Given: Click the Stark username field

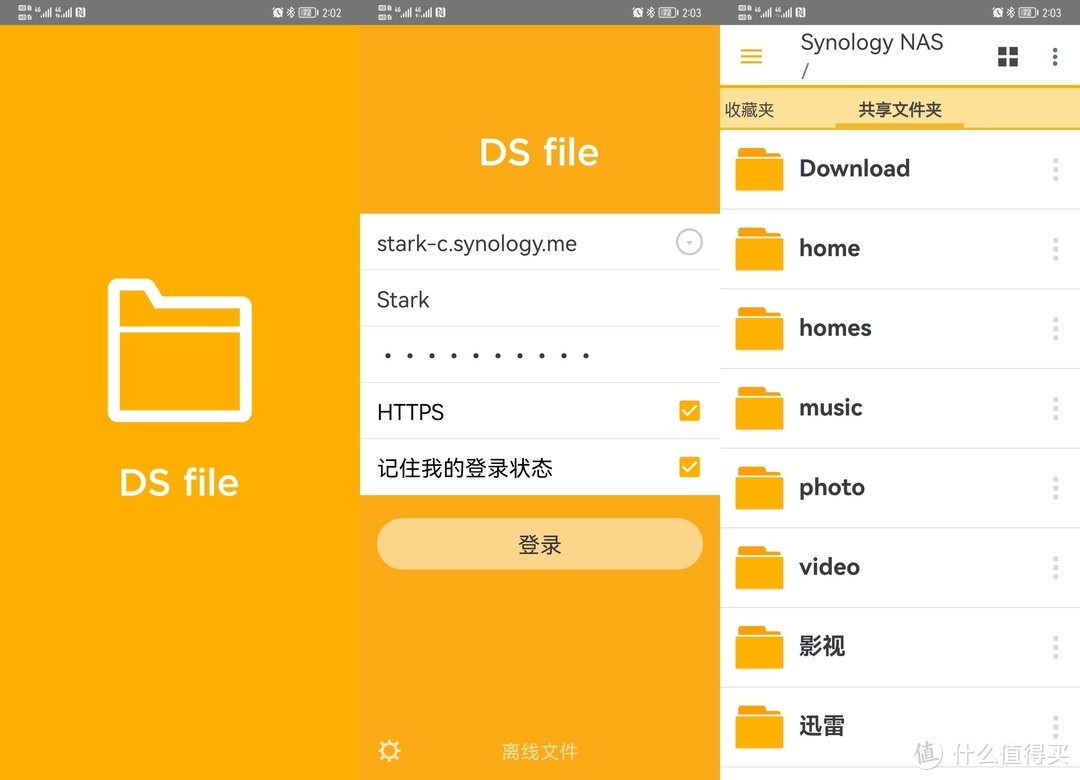Looking at the screenshot, I should [520, 299].
